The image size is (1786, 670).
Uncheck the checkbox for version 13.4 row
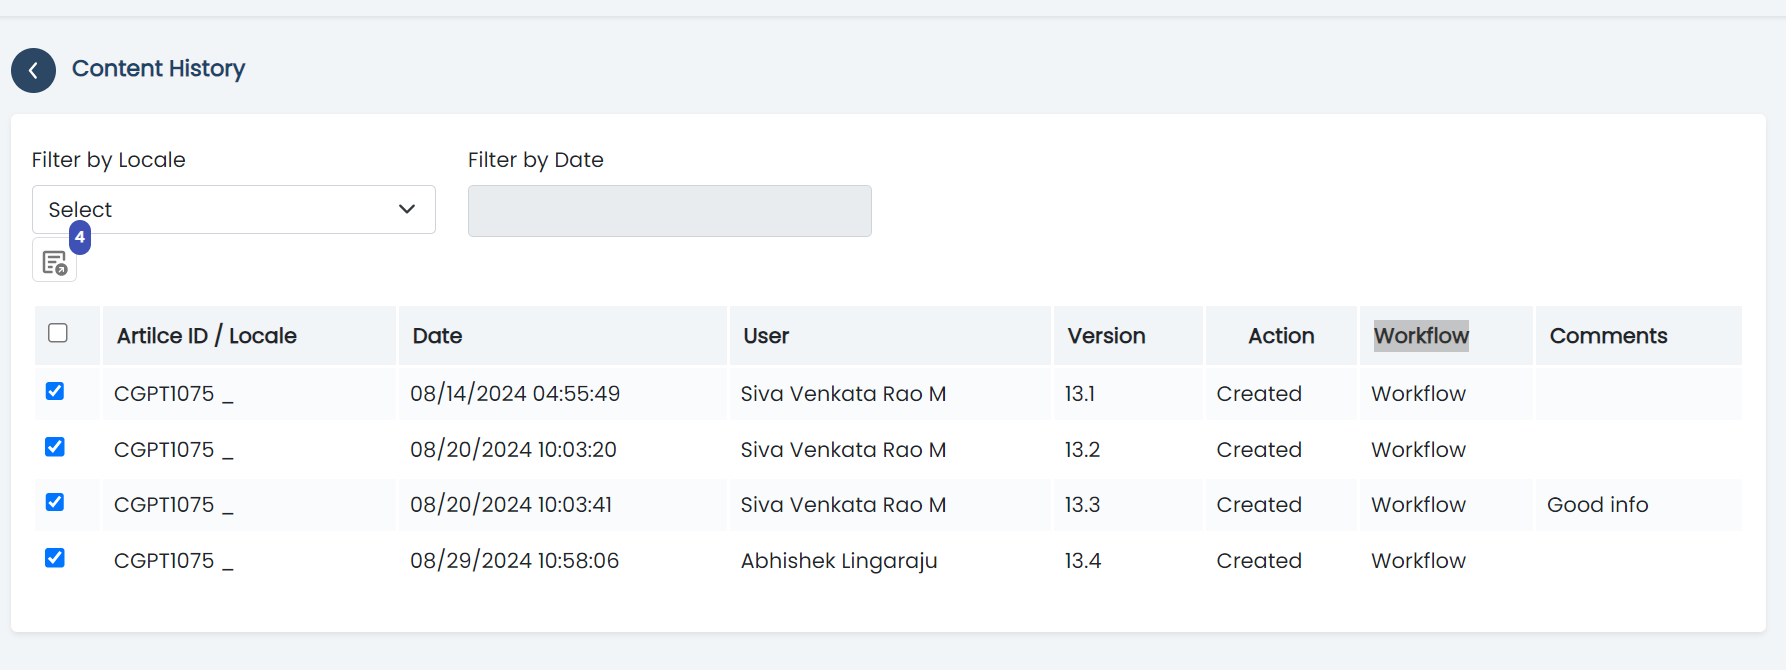click(55, 558)
